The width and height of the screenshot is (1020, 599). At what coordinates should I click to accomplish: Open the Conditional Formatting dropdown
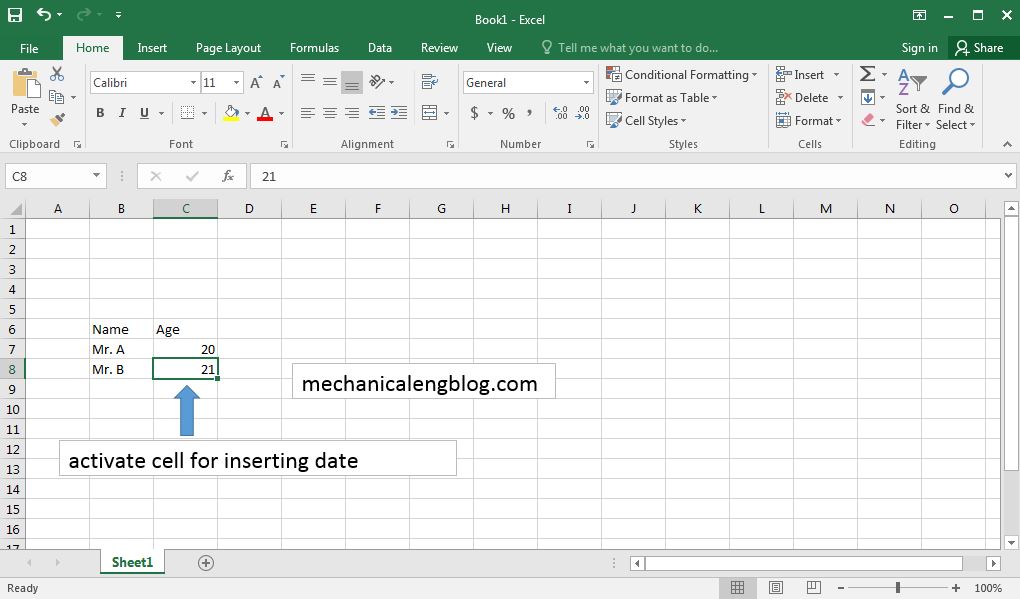[x=681, y=75]
